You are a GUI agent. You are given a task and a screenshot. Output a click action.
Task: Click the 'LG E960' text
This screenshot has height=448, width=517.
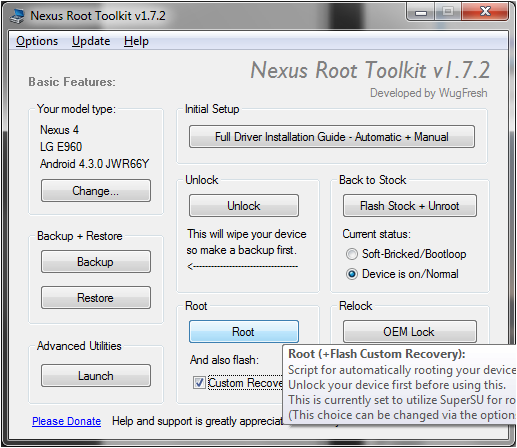61,147
